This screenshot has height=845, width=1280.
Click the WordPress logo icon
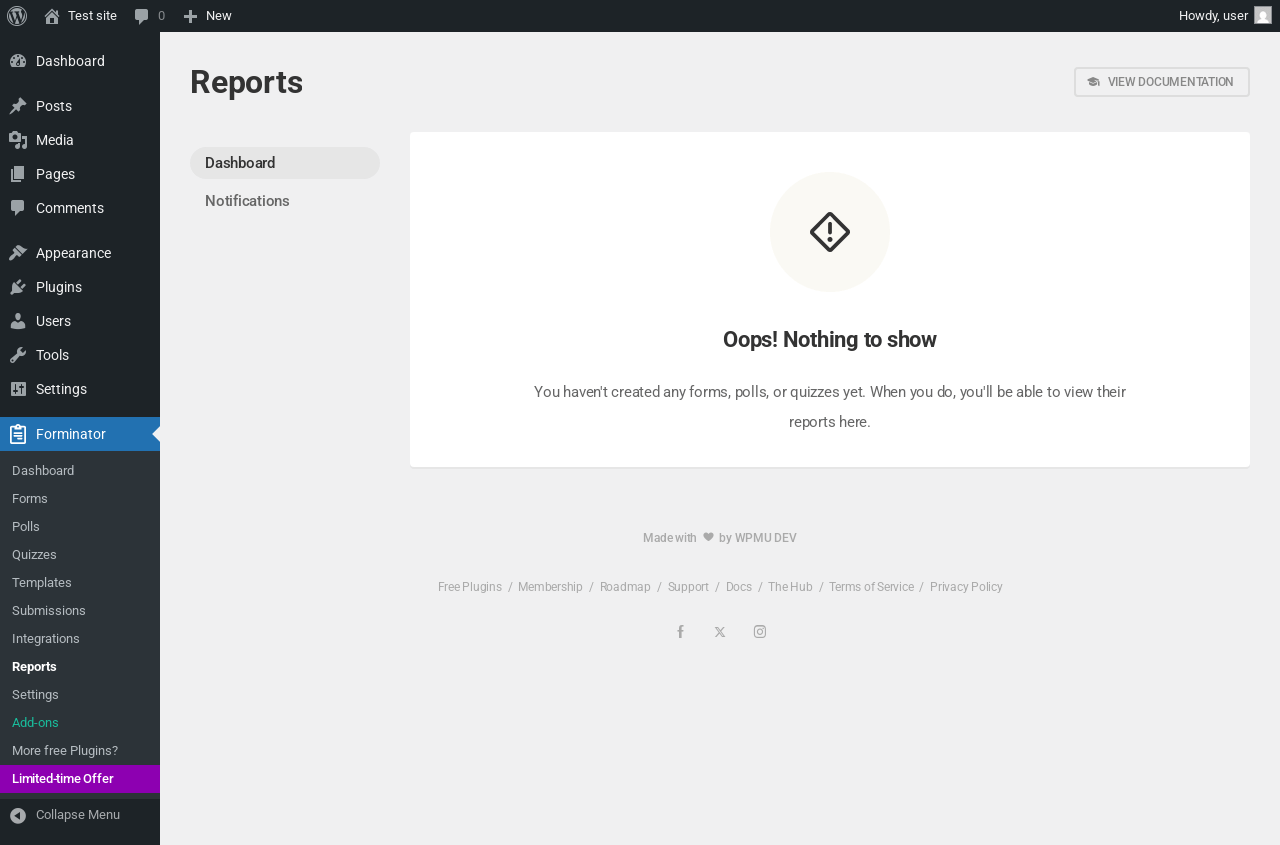coord(17,16)
